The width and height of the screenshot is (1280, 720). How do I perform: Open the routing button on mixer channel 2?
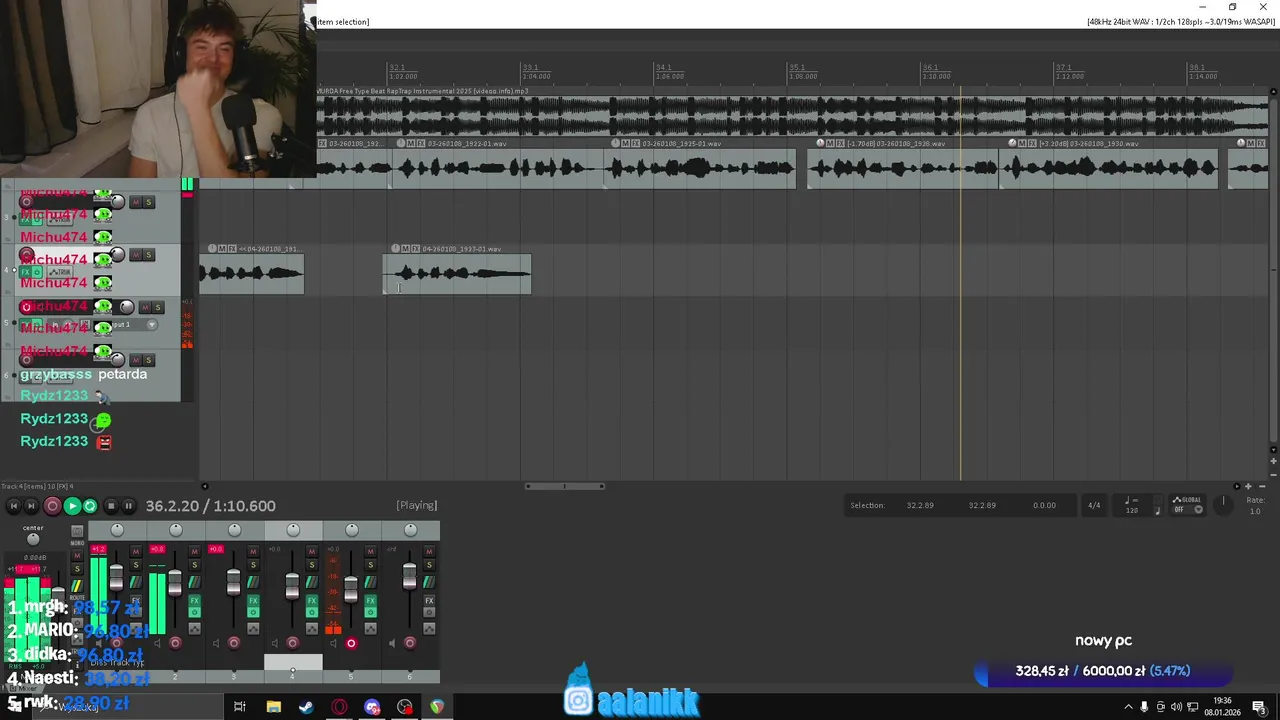(195, 582)
